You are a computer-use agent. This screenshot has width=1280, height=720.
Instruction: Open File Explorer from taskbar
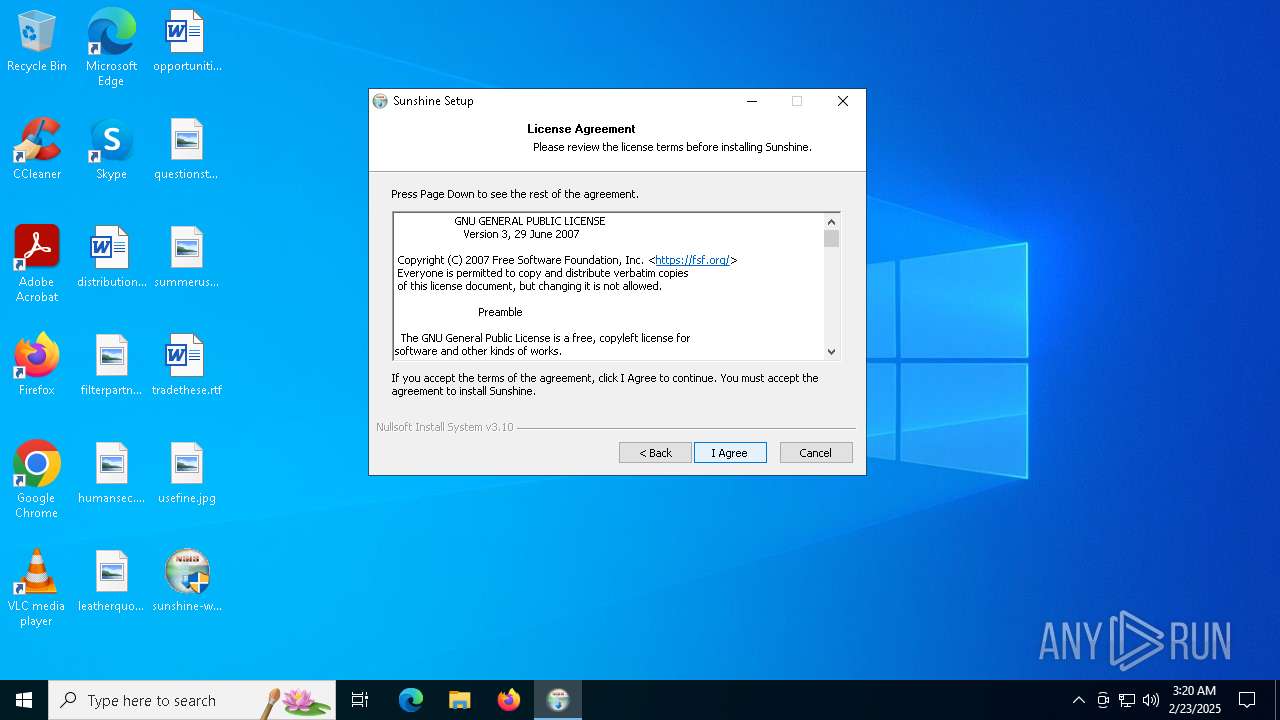tap(459, 700)
